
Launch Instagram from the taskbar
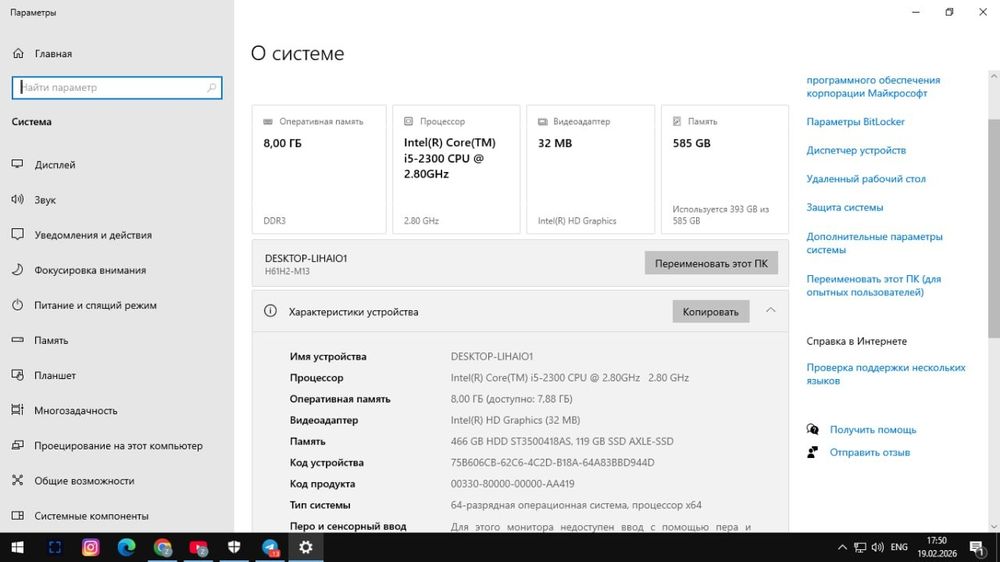point(91,547)
